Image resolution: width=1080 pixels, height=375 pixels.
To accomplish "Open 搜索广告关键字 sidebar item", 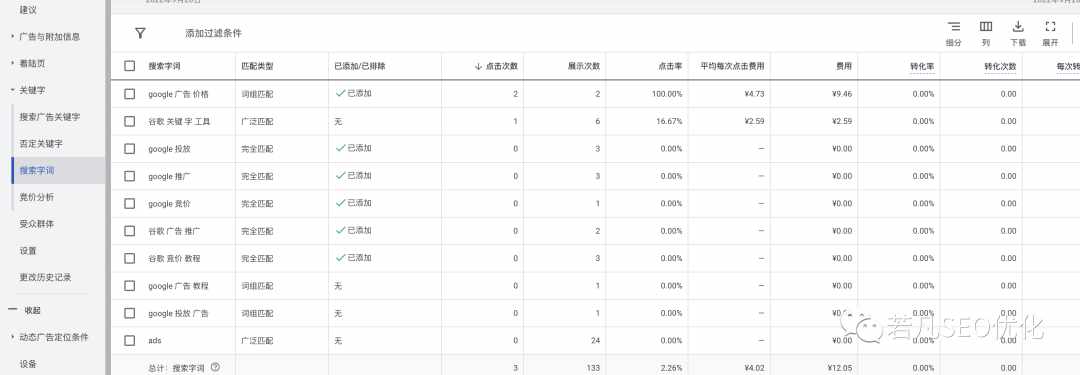I will [50, 117].
